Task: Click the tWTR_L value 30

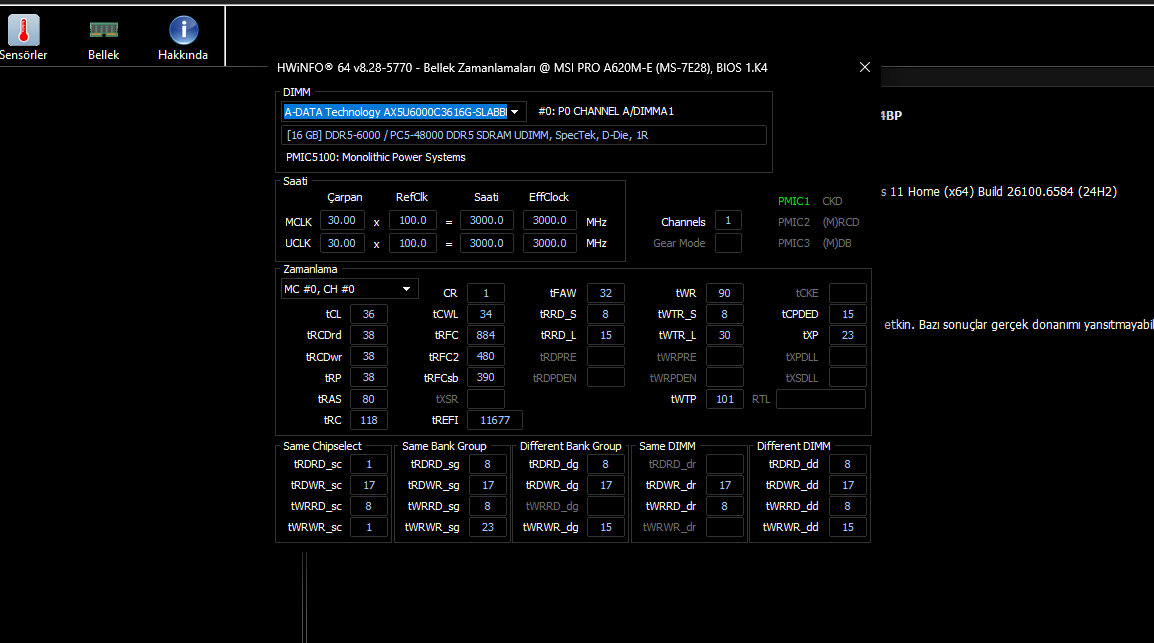Action: tap(725, 335)
